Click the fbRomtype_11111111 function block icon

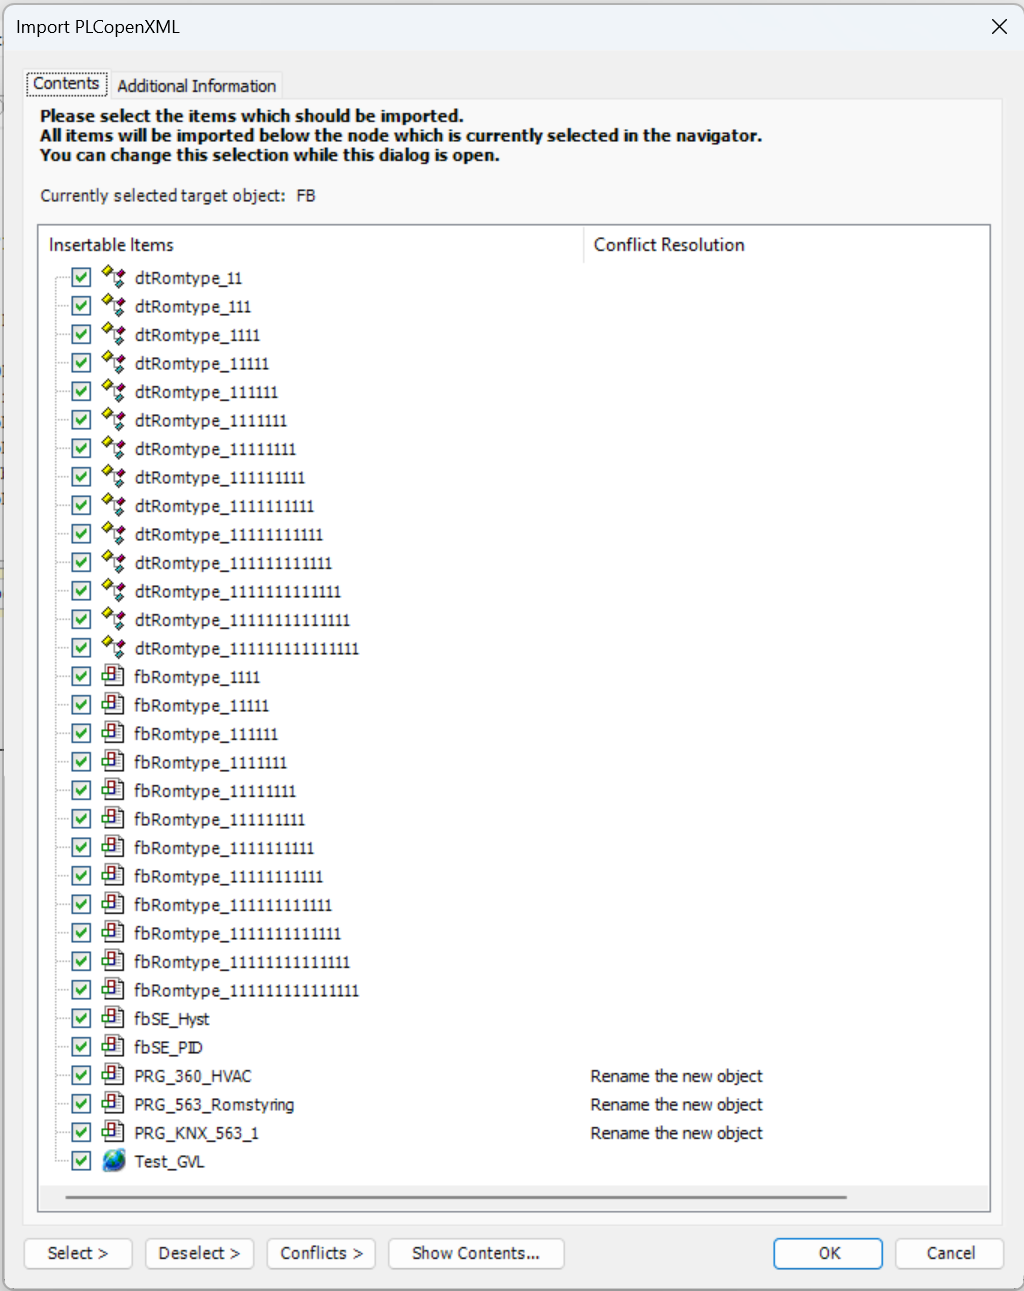click(x=111, y=790)
